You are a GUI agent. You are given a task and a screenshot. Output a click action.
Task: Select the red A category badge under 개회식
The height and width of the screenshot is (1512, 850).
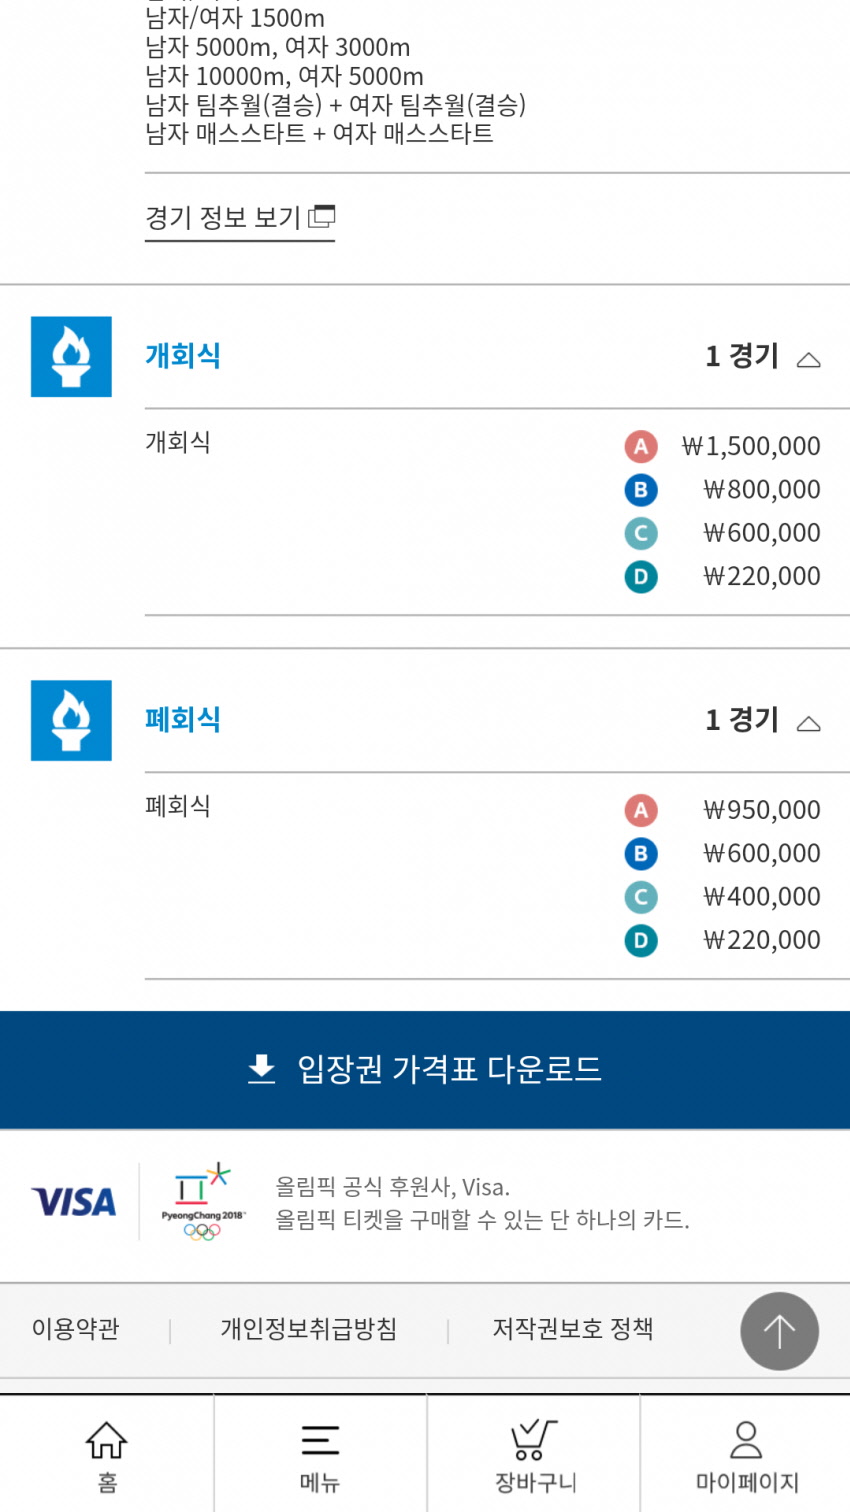641,446
